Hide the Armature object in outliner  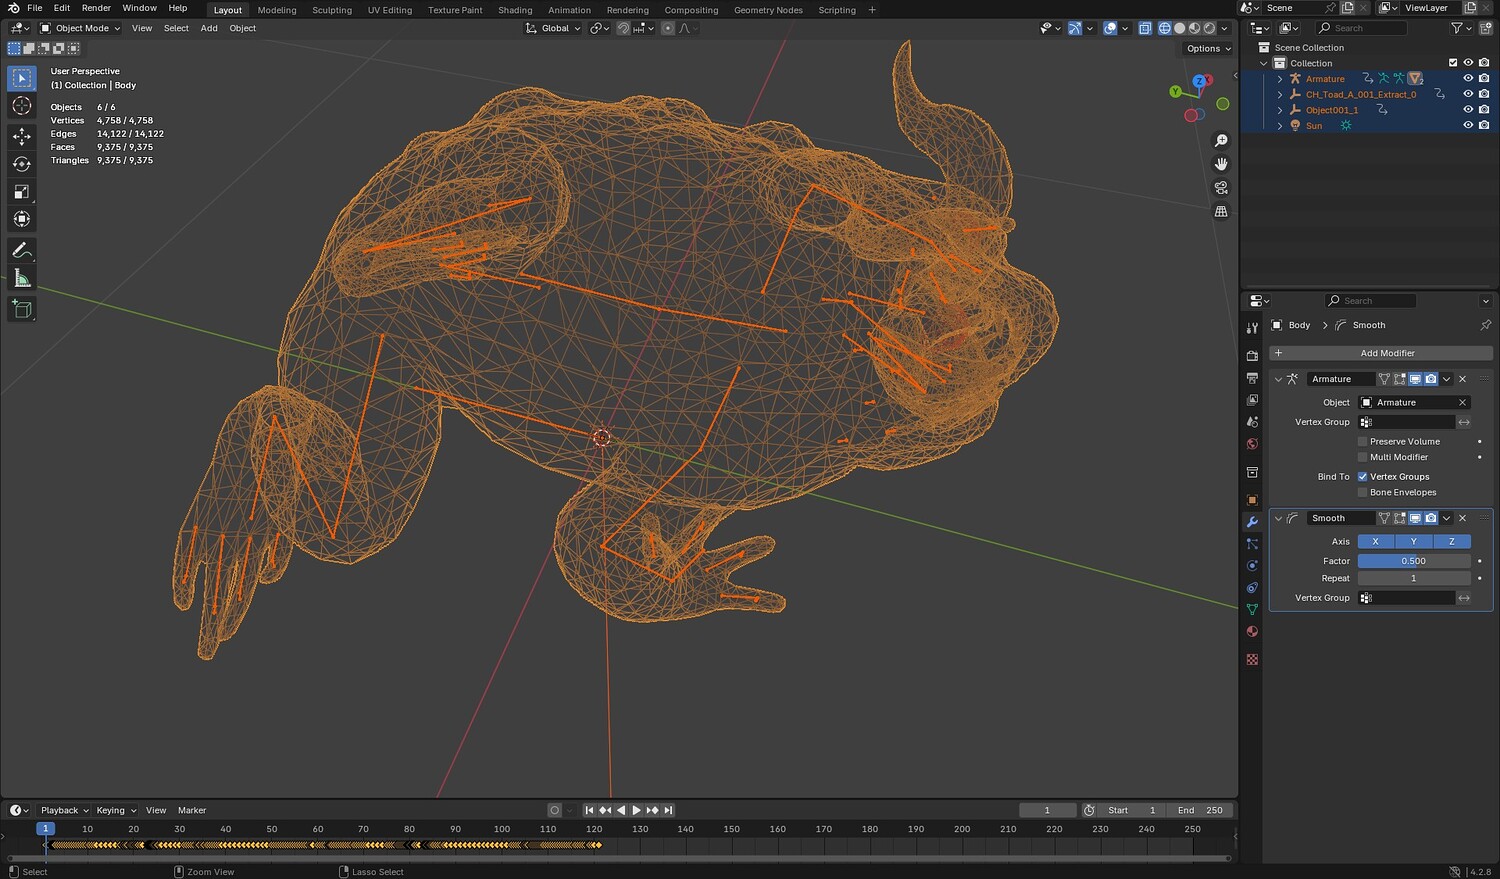[1468, 79]
